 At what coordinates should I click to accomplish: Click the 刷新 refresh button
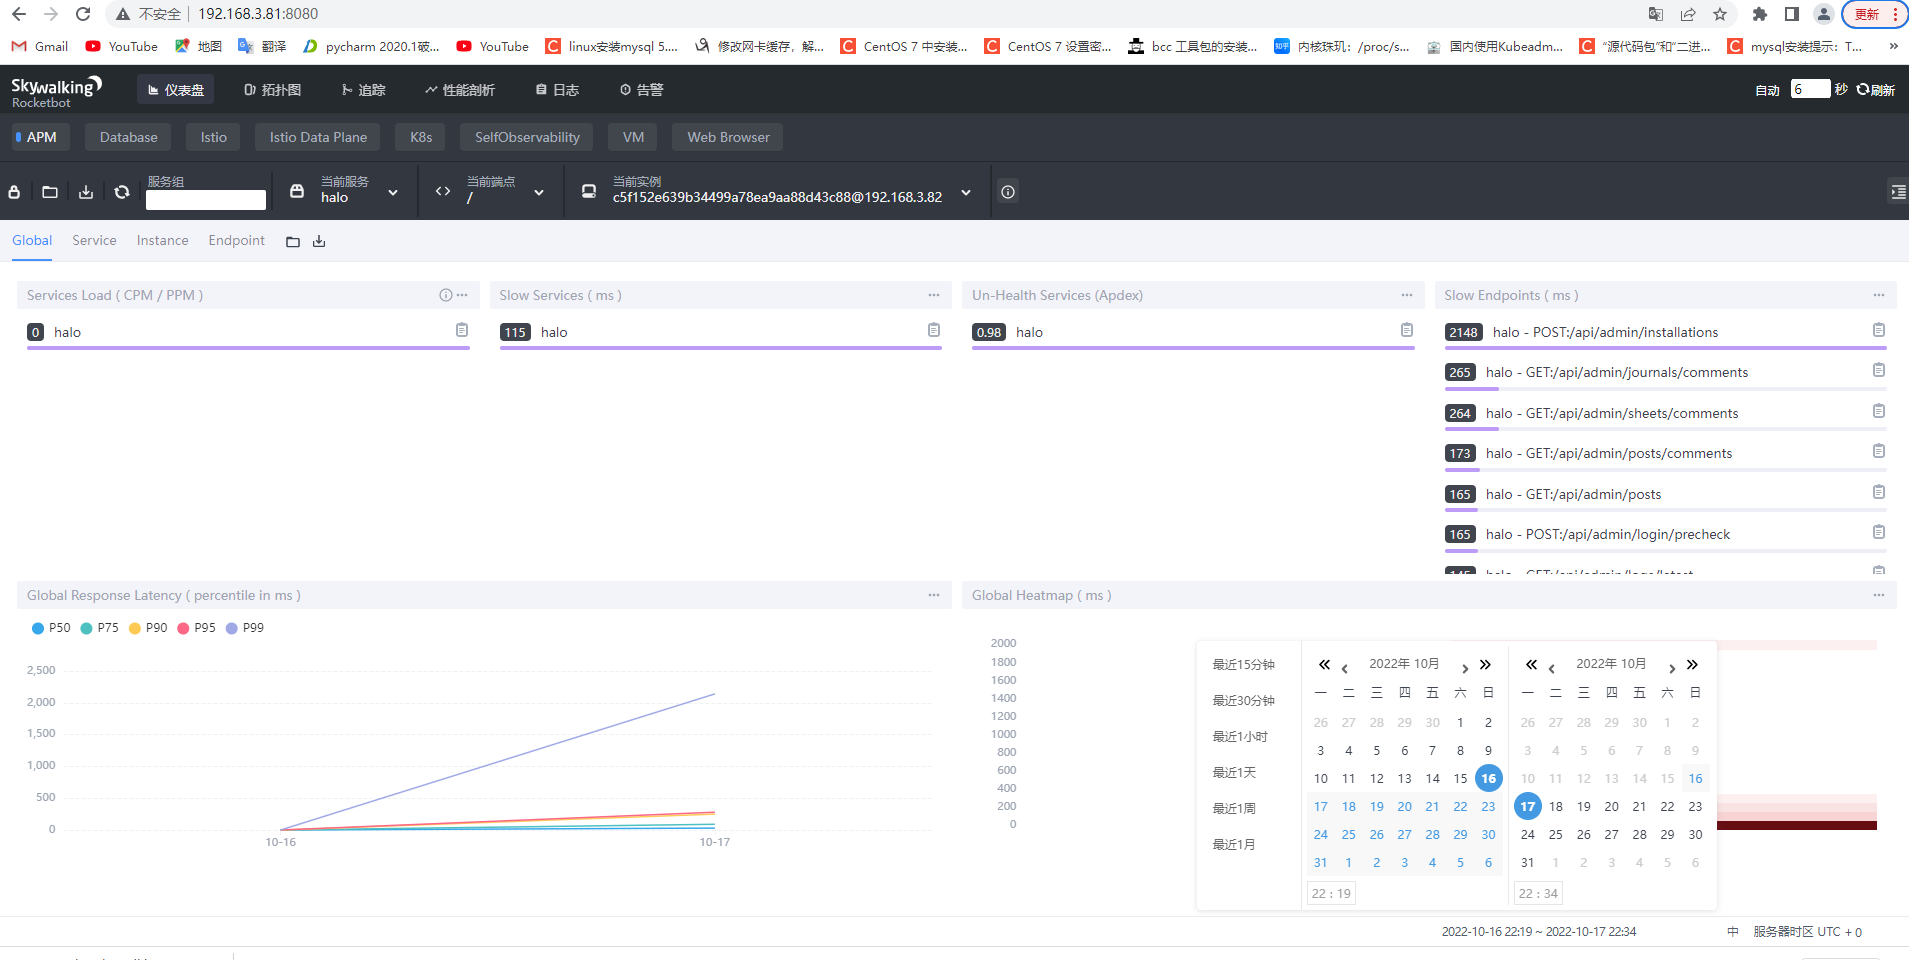[x=1876, y=90]
